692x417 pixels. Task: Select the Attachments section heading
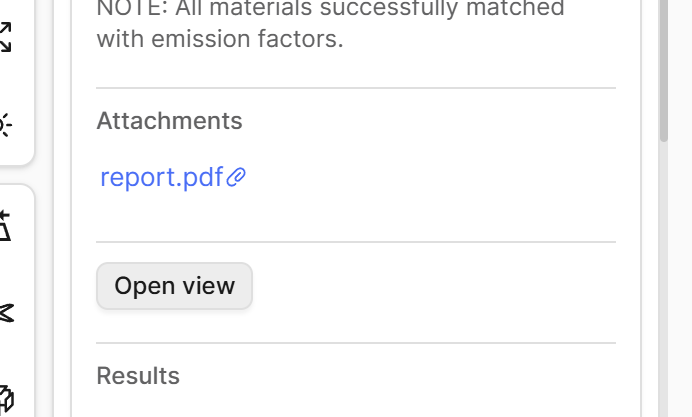[169, 121]
